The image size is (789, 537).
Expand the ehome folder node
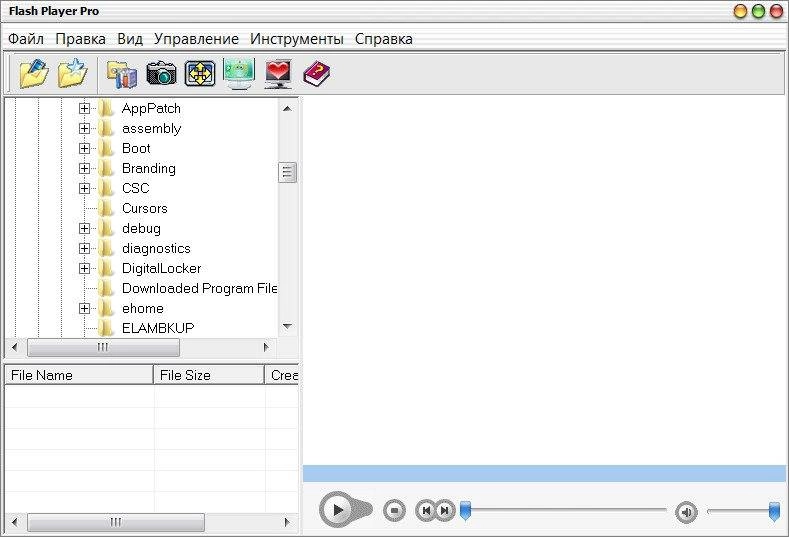click(x=85, y=309)
